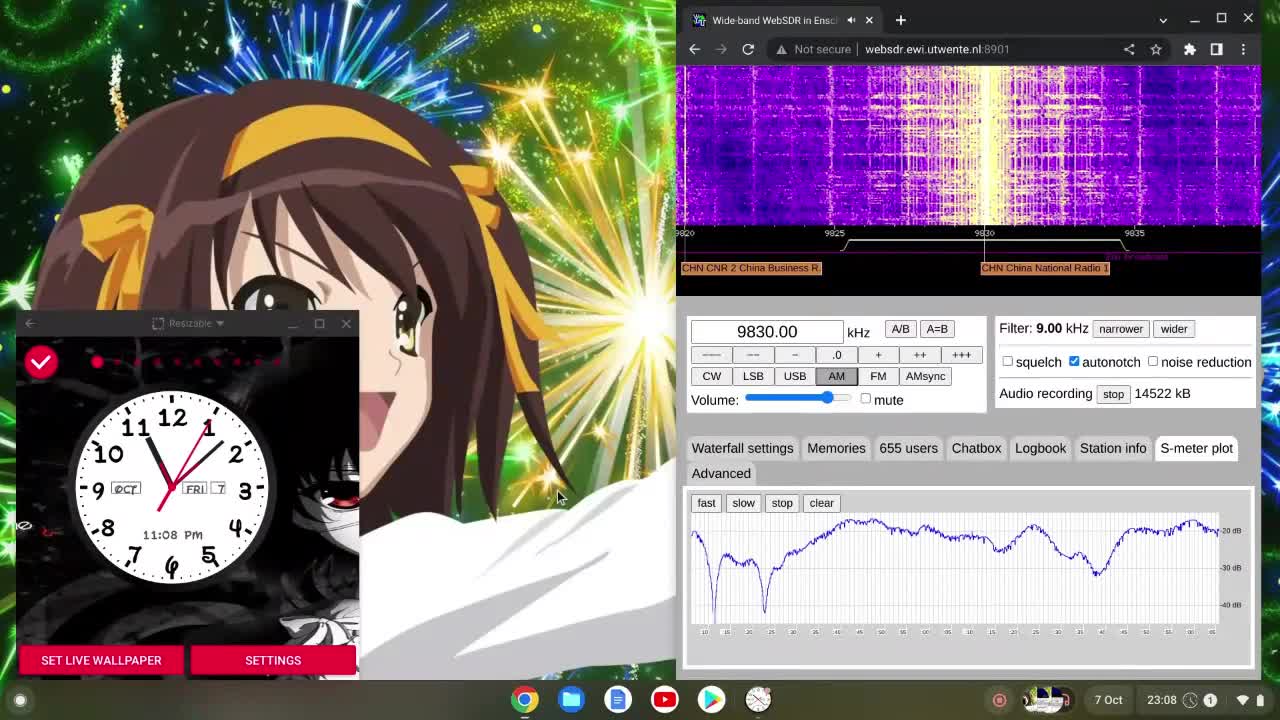
Task: Set S-meter plot speed to fast
Action: (706, 503)
